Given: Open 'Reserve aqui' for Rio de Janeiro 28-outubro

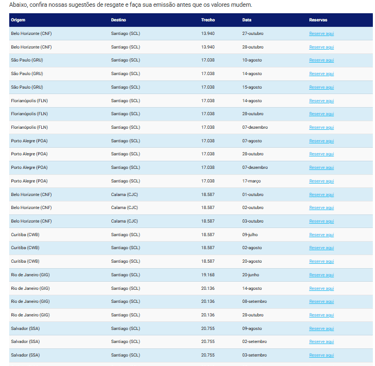Looking at the screenshot, I should [x=321, y=315].
